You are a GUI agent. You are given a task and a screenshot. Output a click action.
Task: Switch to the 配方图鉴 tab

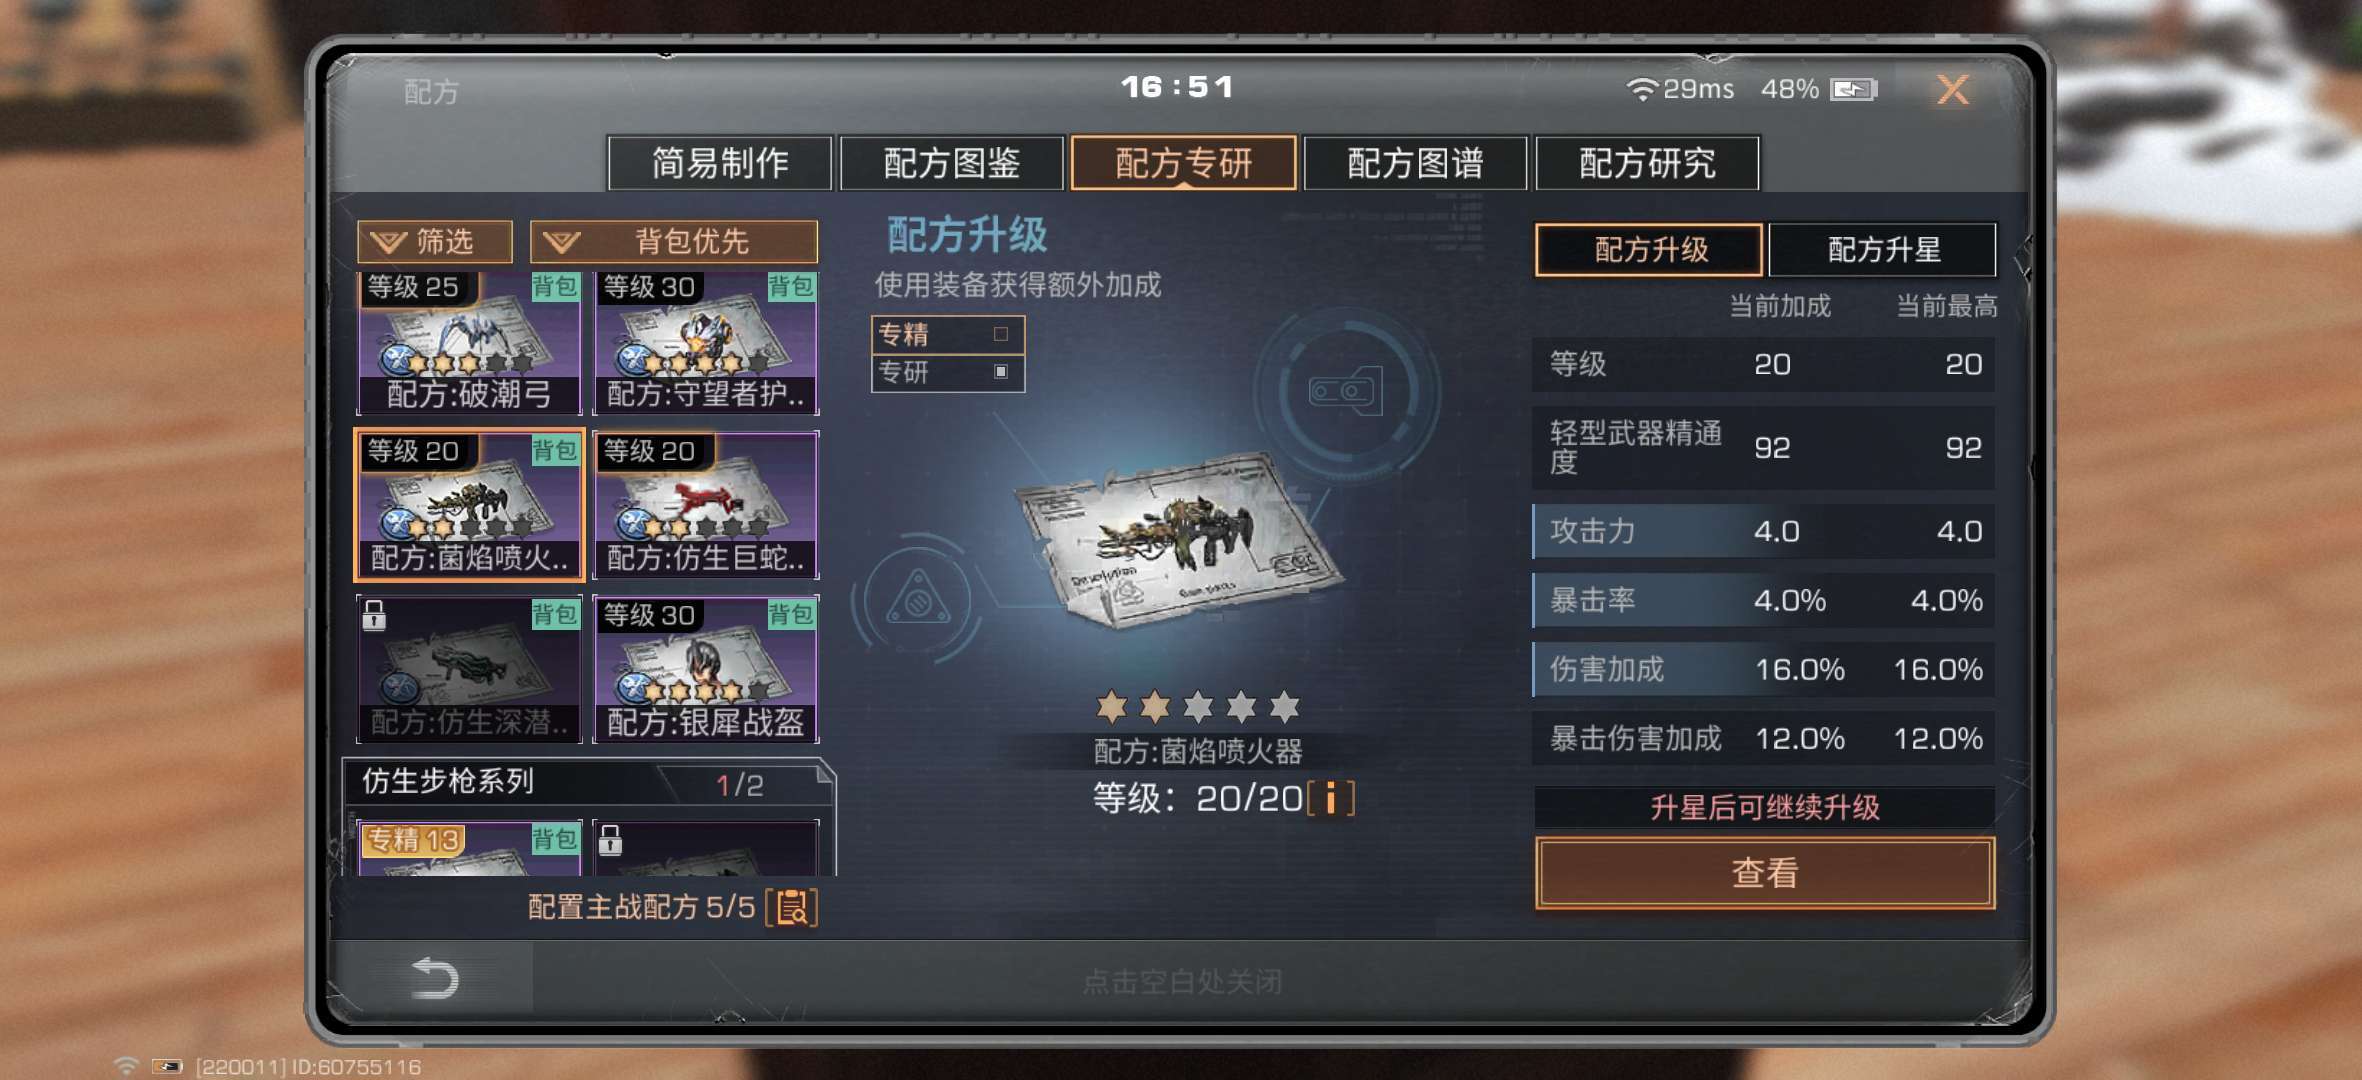click(951, 163)
